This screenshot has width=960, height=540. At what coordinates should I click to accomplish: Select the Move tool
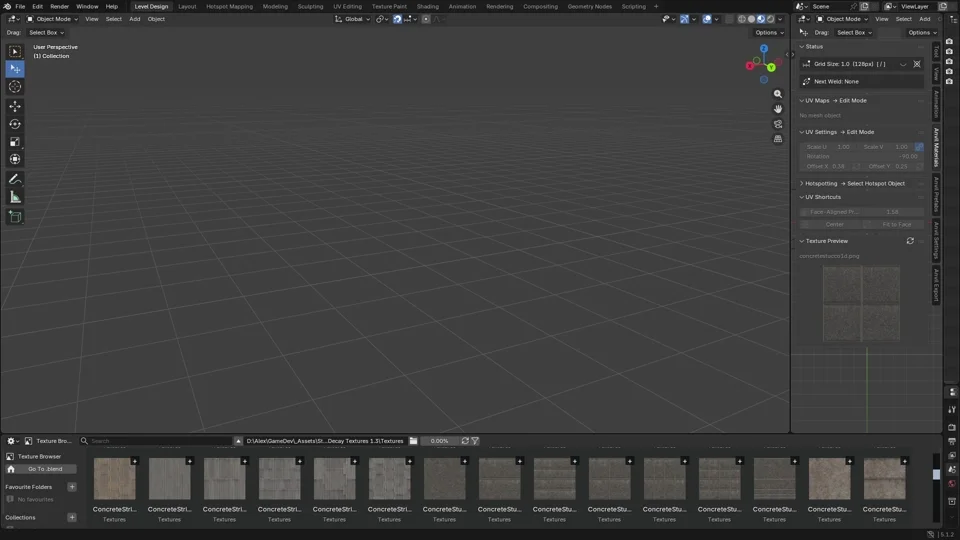click(x=15, y=107)
